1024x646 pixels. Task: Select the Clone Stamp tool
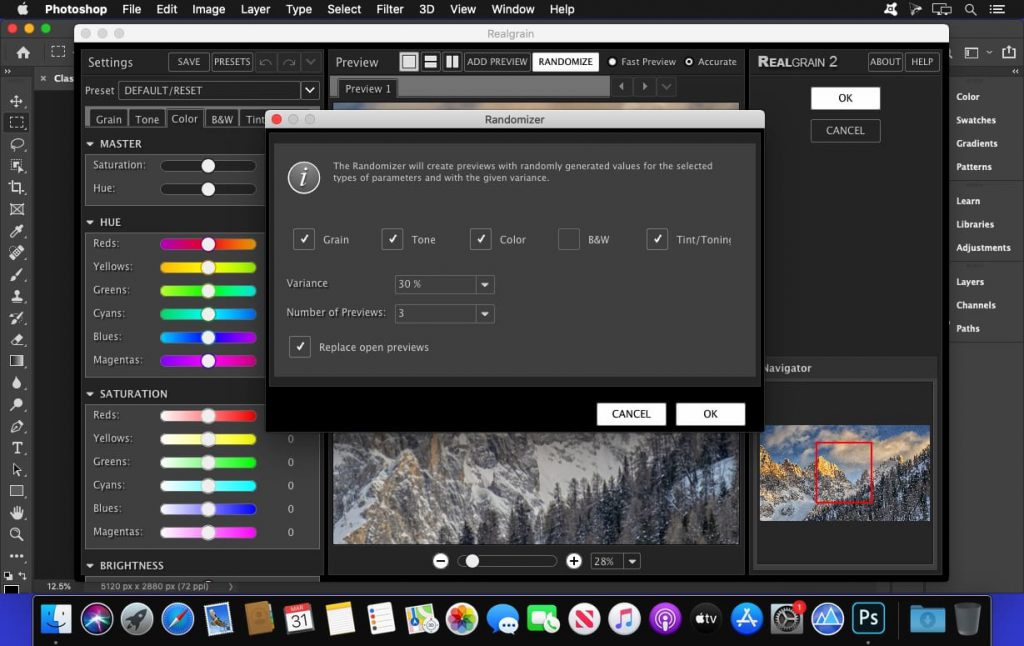15,295
